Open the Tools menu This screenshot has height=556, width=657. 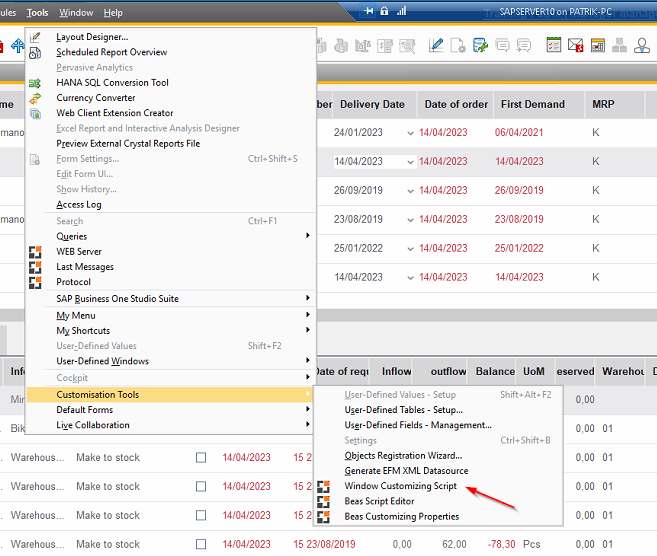click(x=37, y=13)
